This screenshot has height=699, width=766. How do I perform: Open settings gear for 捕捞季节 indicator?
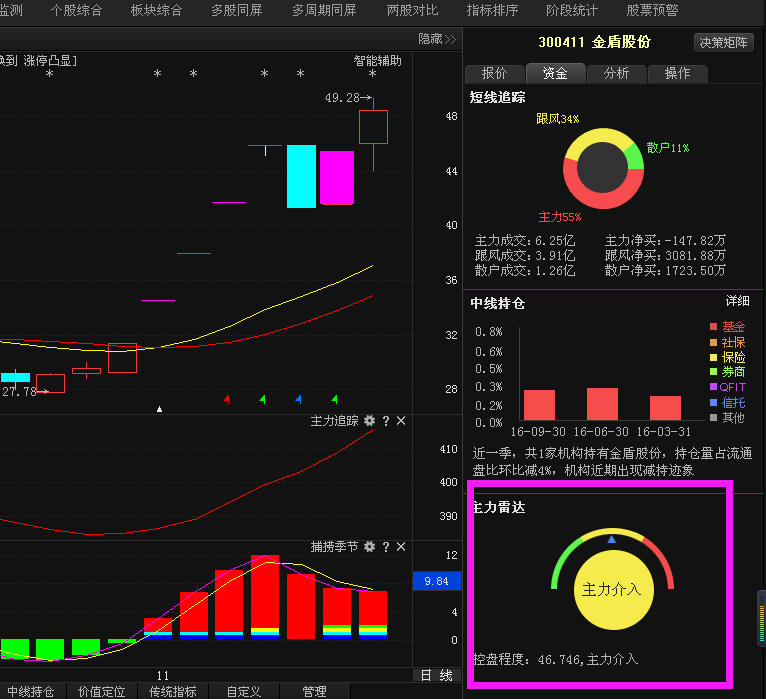click(x=369, y=547)
